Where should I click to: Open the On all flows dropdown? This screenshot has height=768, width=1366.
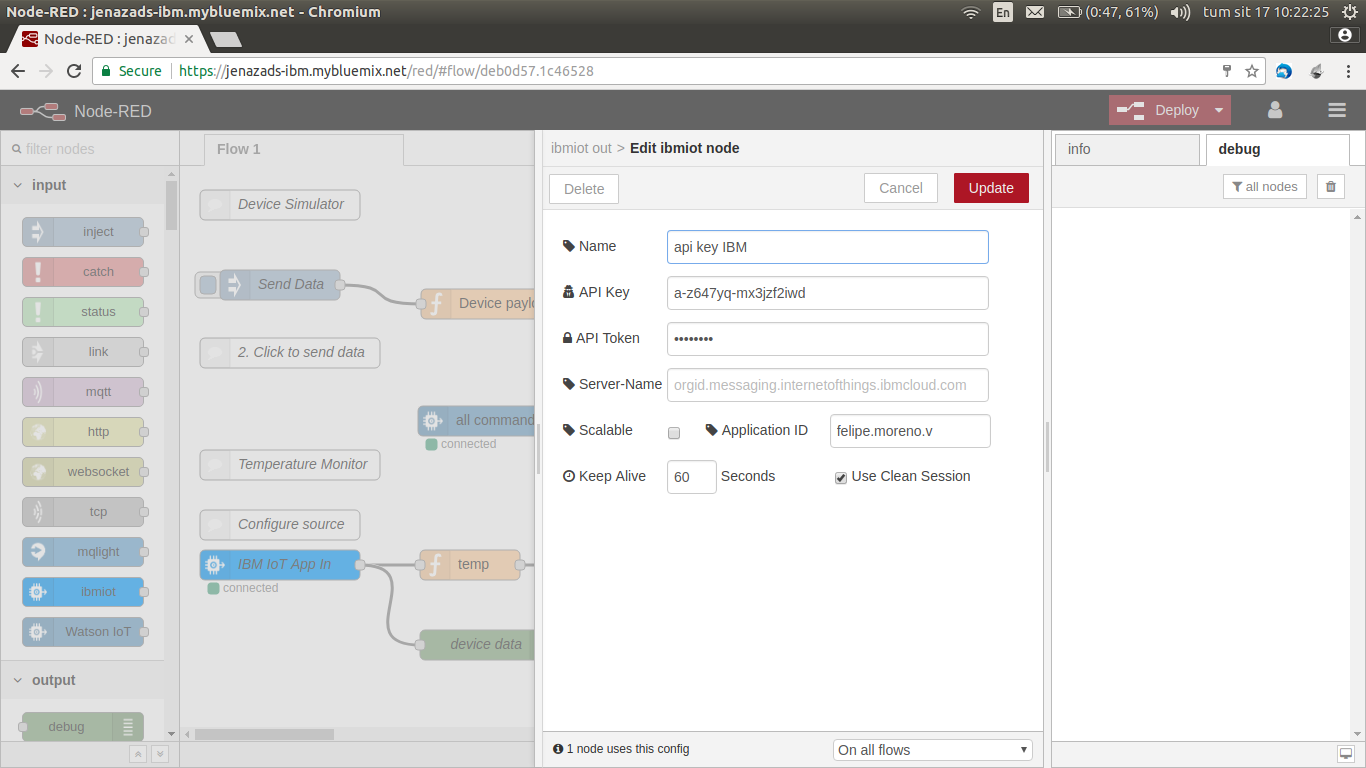pos(933,750)
